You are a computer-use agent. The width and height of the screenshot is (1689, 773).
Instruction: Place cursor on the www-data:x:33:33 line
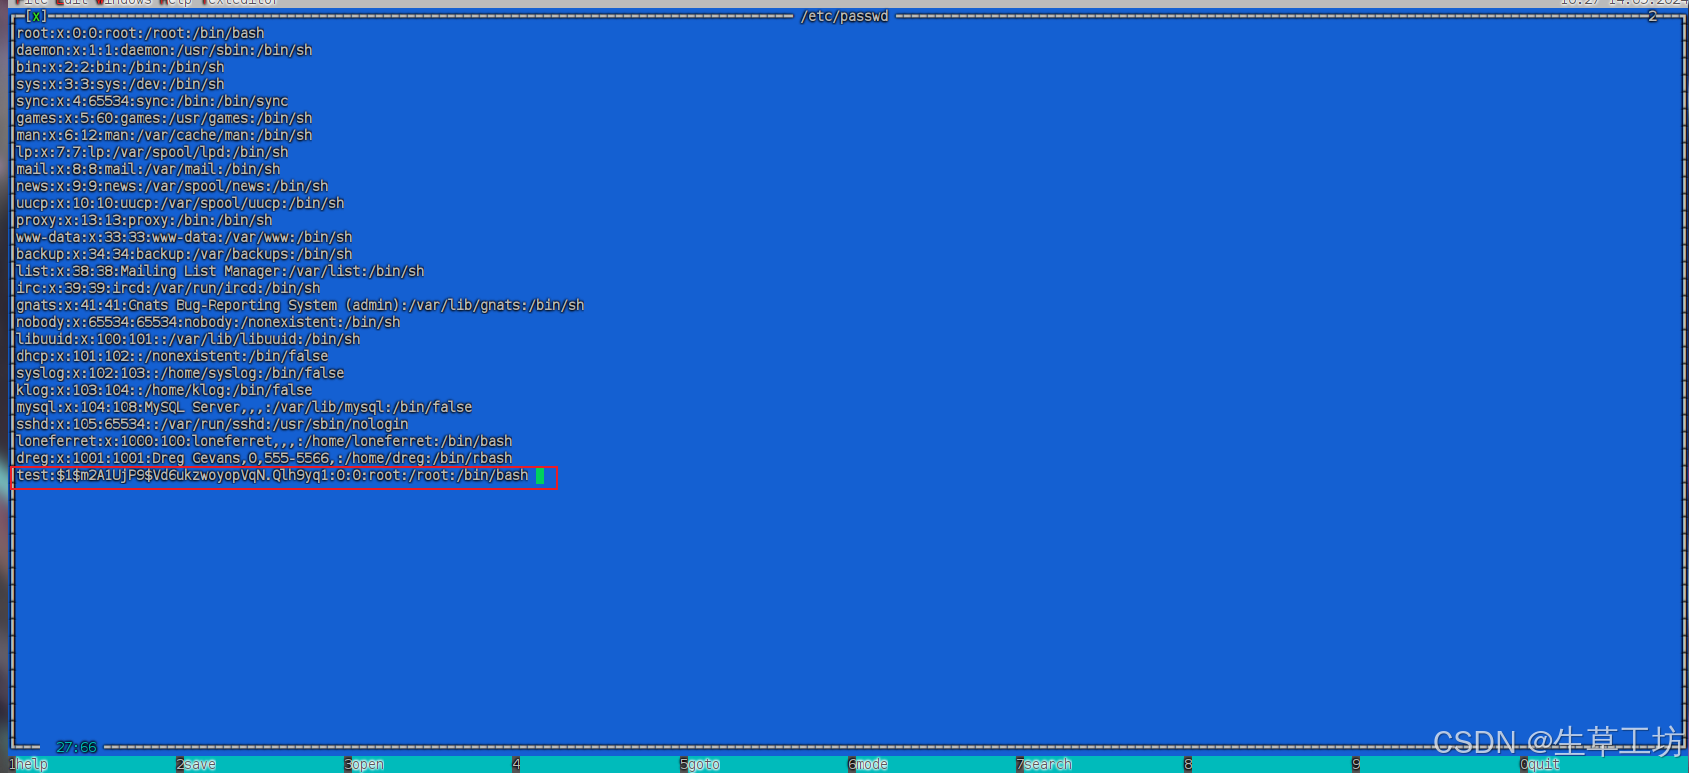(184, 237)
